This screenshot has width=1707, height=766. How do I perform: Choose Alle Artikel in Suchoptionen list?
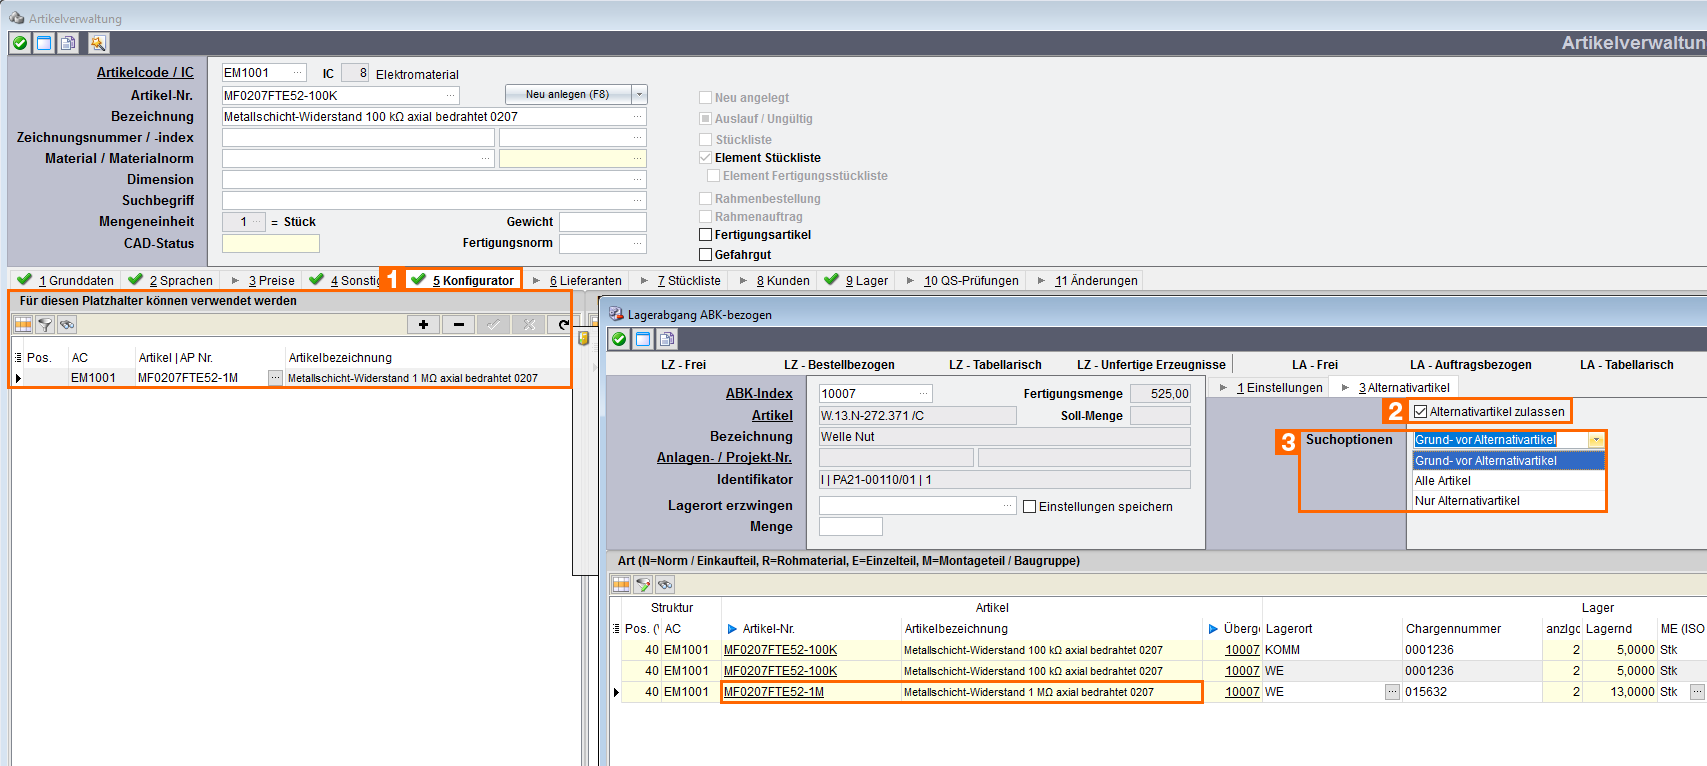(x=1508, y=481)
